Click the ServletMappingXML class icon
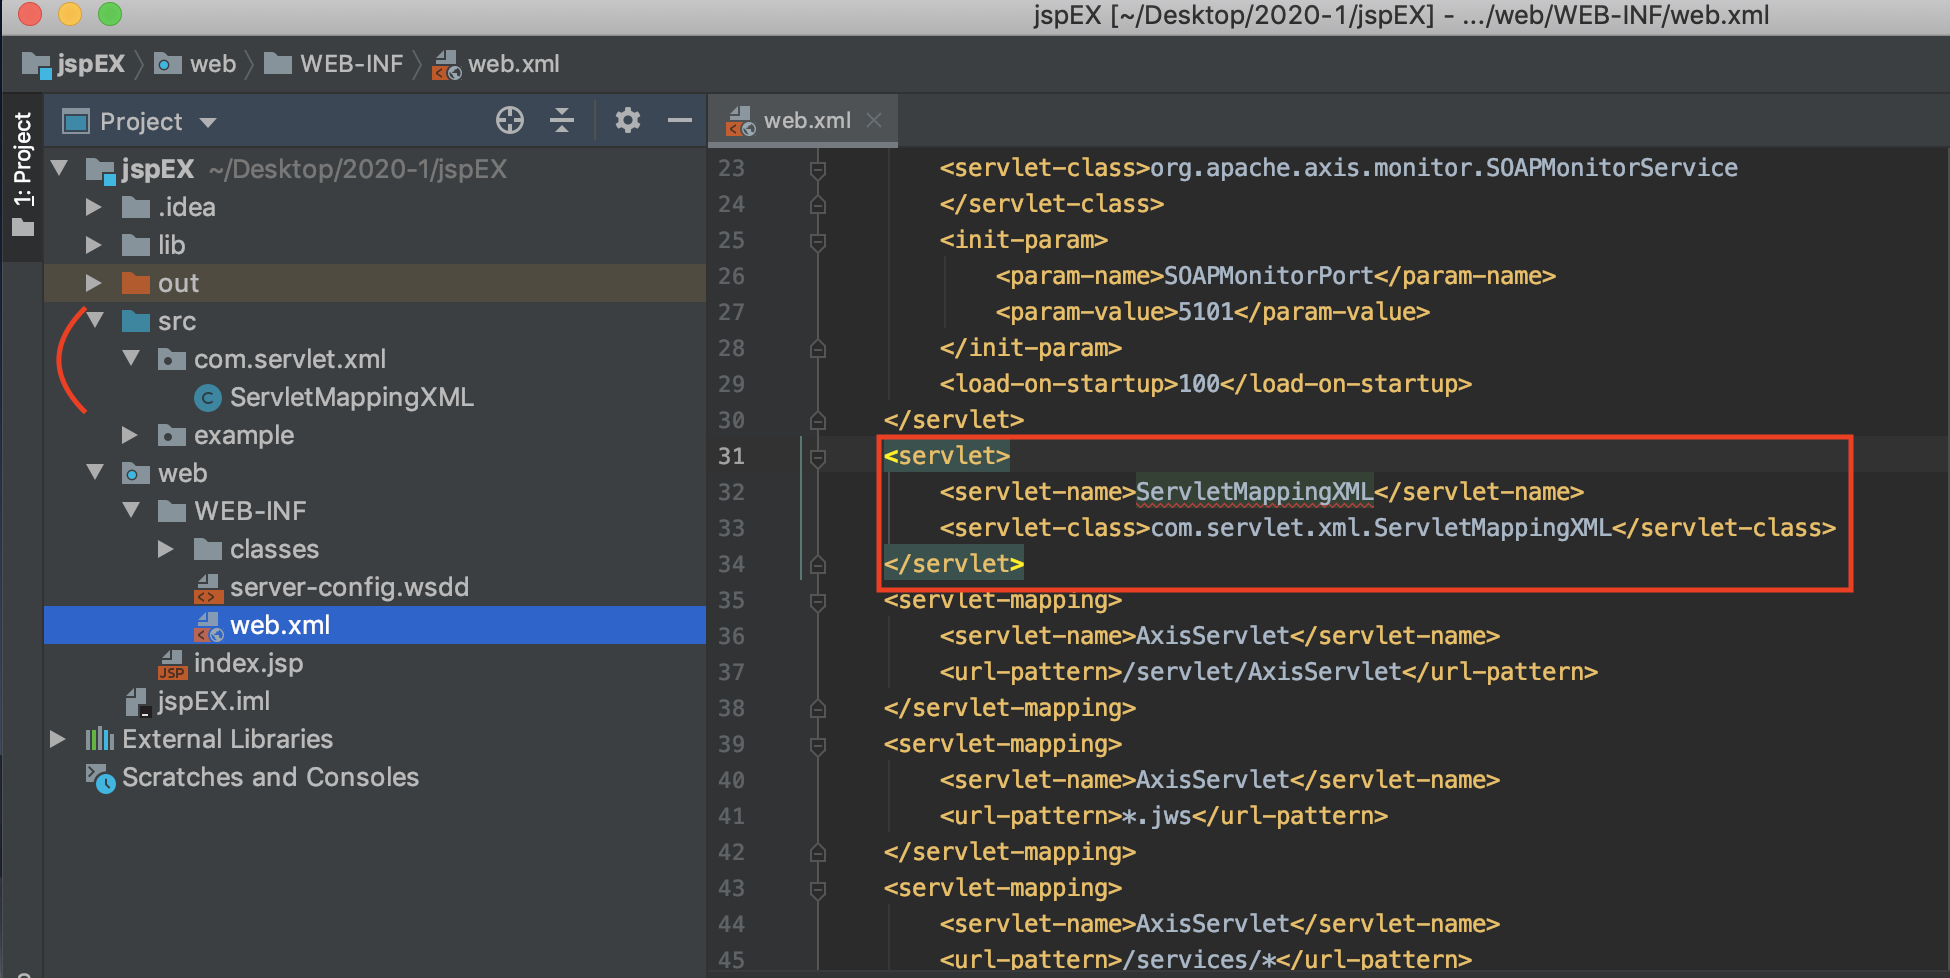The image size is (1950, 978). tap(207, 398)
